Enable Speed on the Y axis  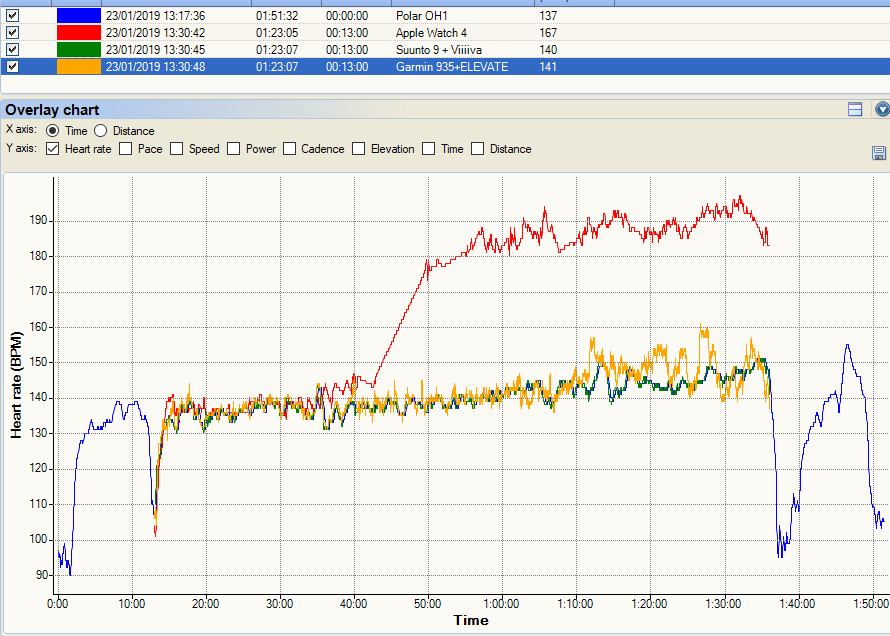[177, 149]
